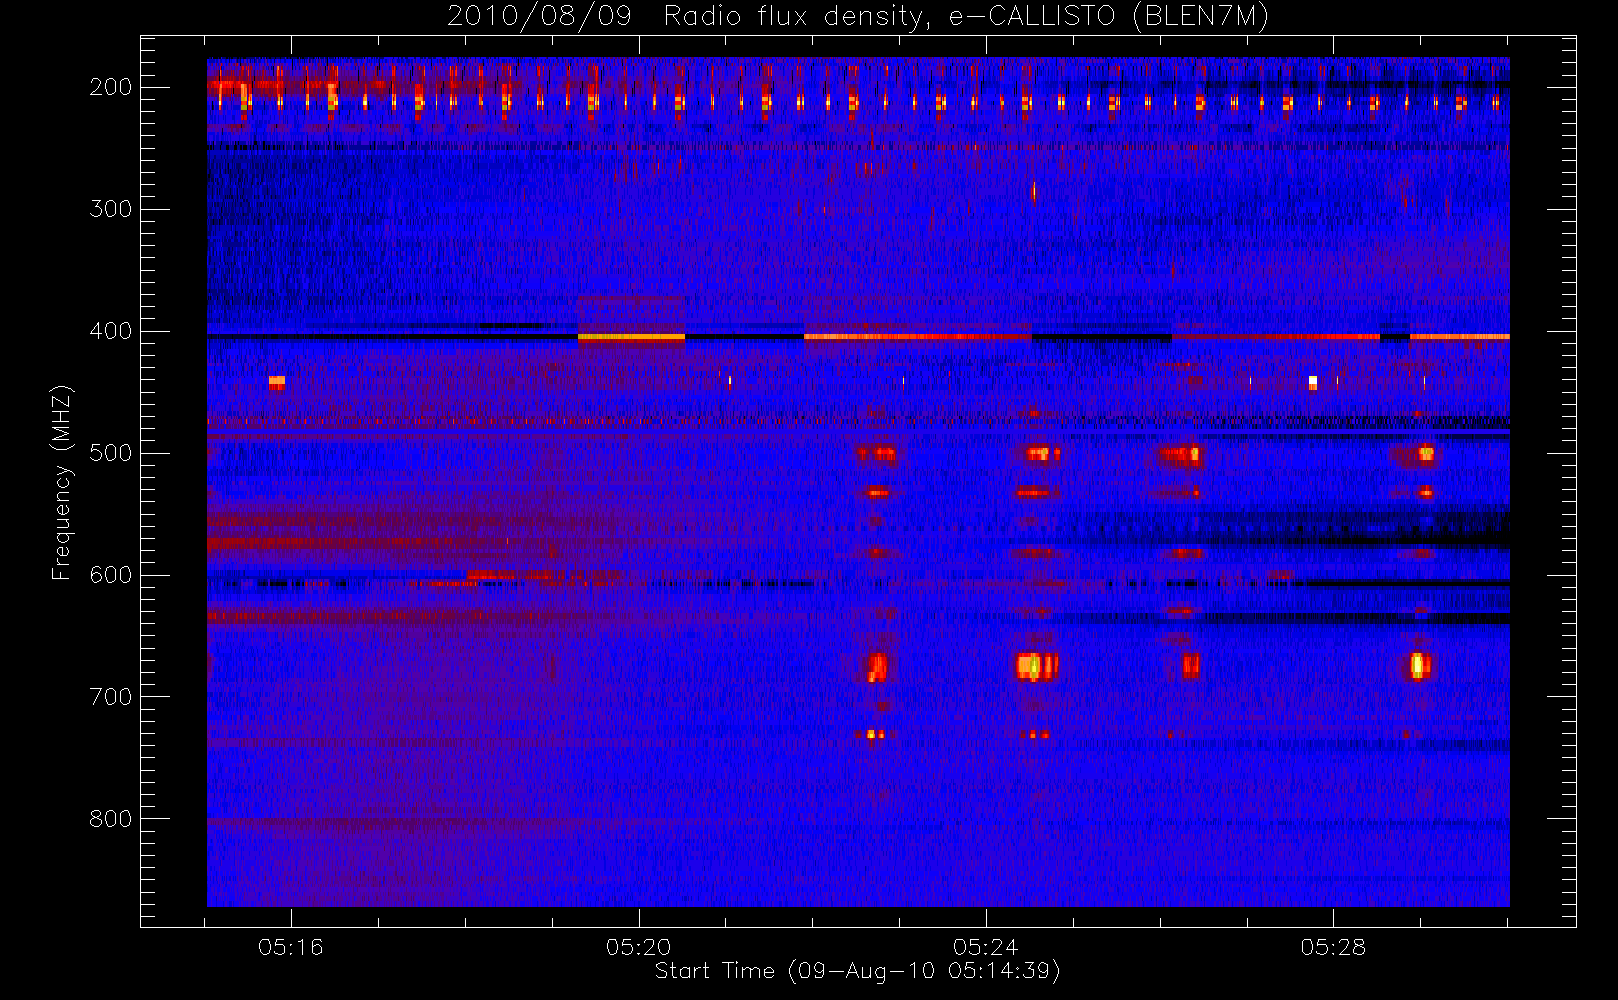Click the 800 frequency tick label
Image resolution: width=1618 pixels, height=1000 pixels.
tap(111, 819)
